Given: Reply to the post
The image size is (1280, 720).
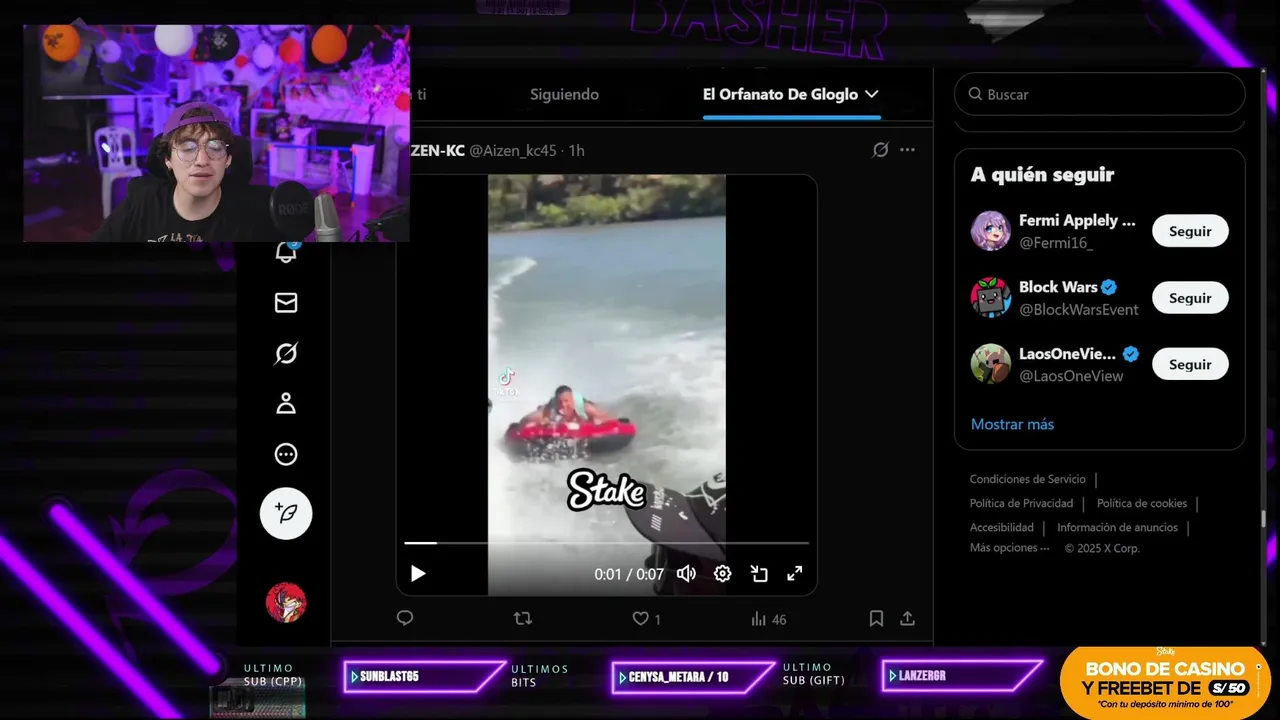Looking at the screenshot, I should click(x=405, y=618).
